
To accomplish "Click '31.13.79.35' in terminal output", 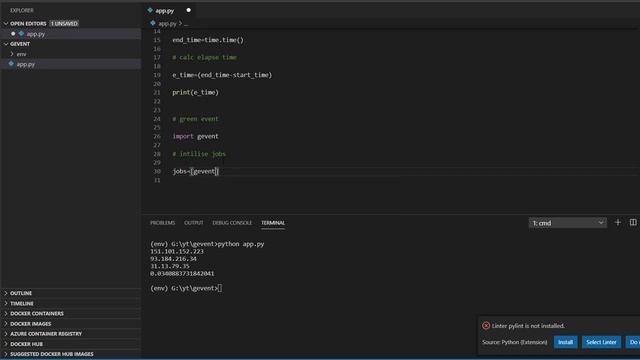I will tap(170, 266).
